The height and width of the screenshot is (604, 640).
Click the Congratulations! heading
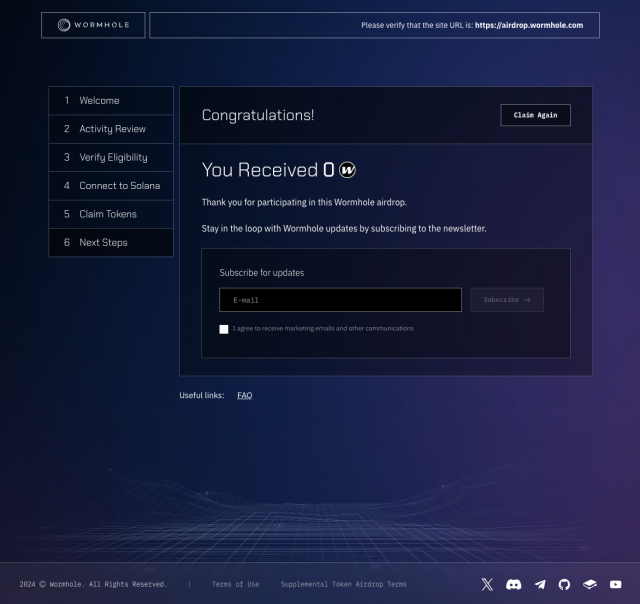pos(258,115)
